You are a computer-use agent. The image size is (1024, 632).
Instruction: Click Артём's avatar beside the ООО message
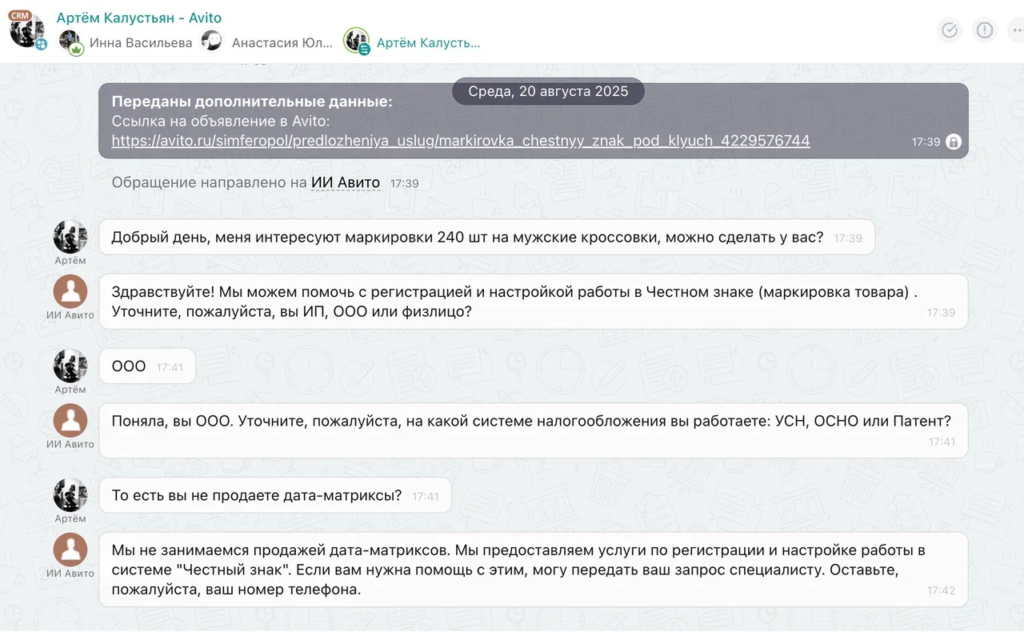(71, 366)
